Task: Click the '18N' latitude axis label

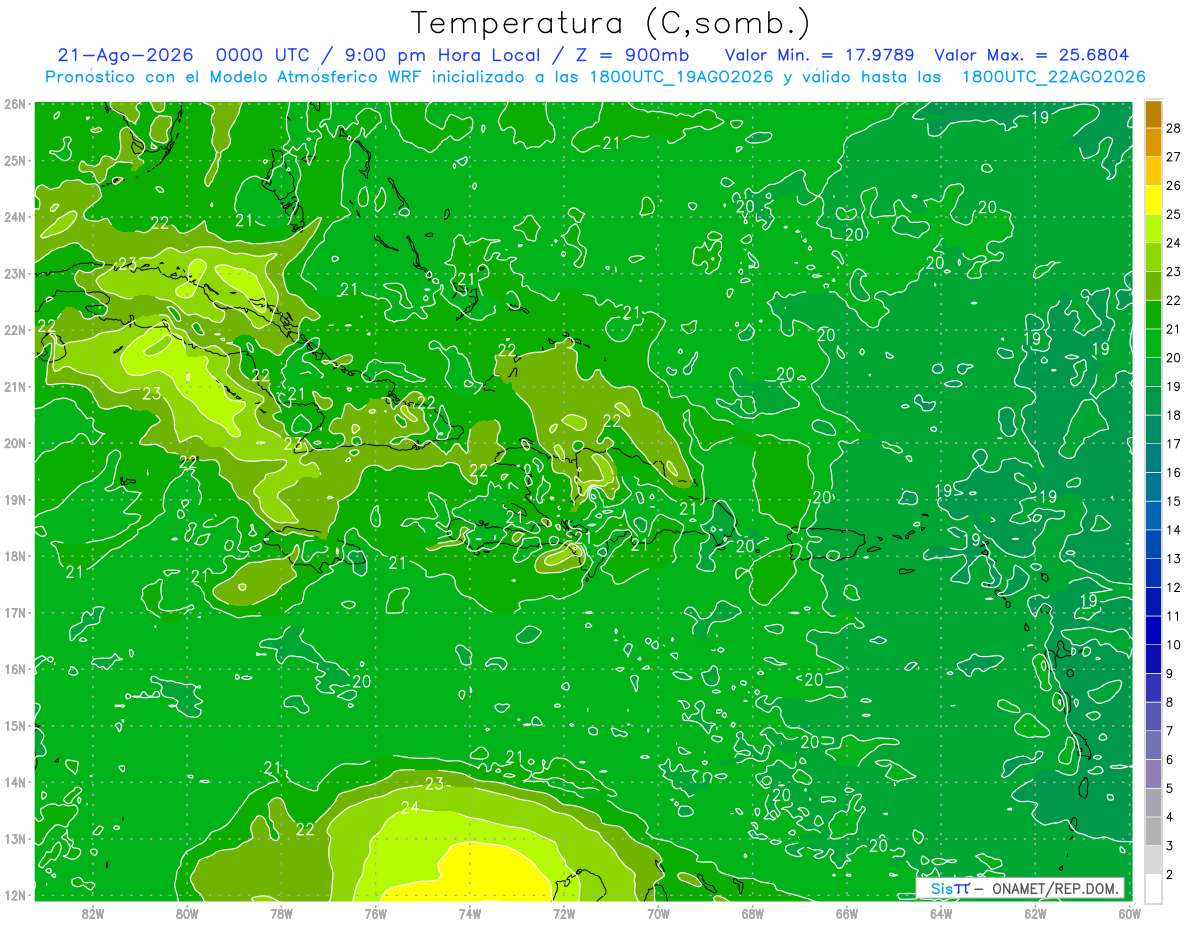Action: [15, 556]
